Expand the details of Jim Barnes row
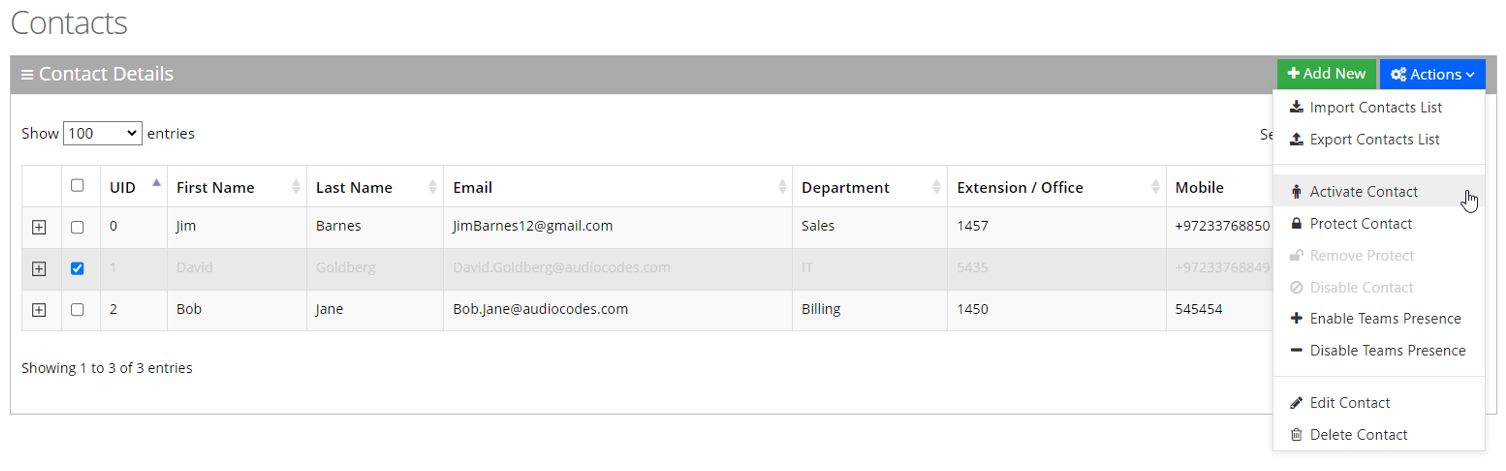This screenshot has width=1506, height=471. [x=39, y=227]
